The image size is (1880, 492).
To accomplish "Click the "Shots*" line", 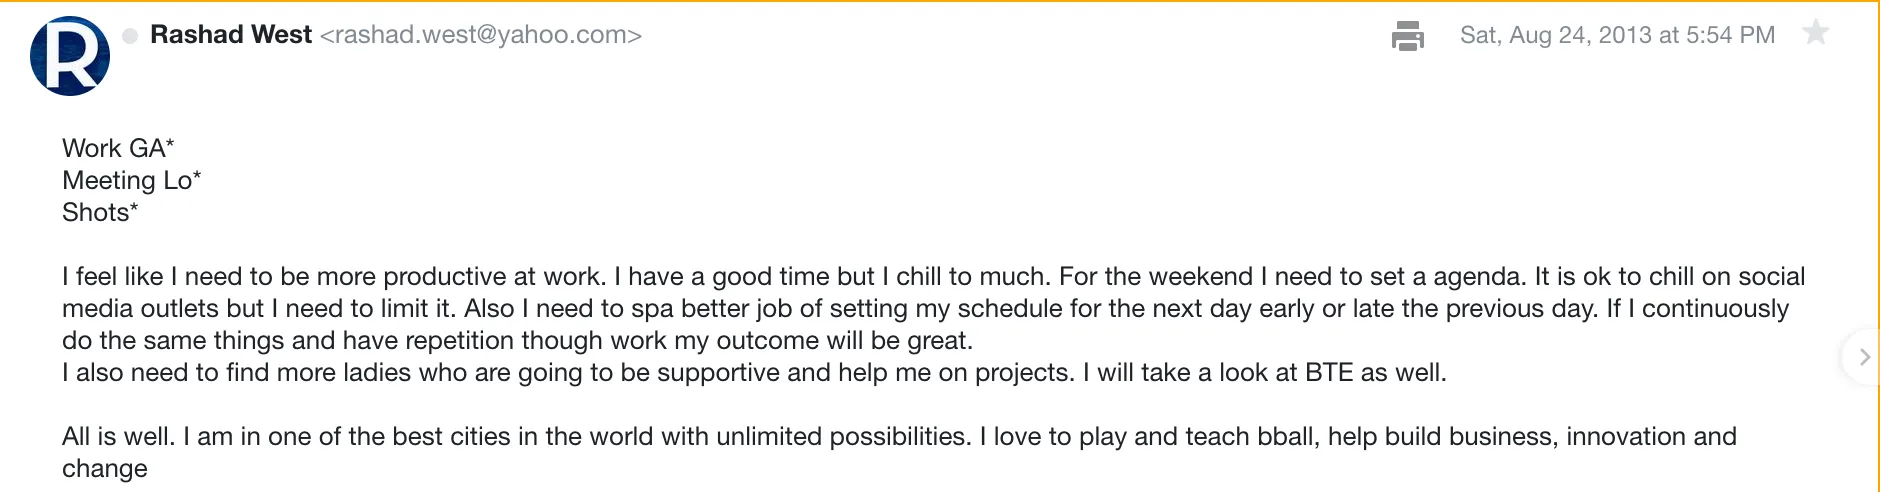I will tap(100, 212).
